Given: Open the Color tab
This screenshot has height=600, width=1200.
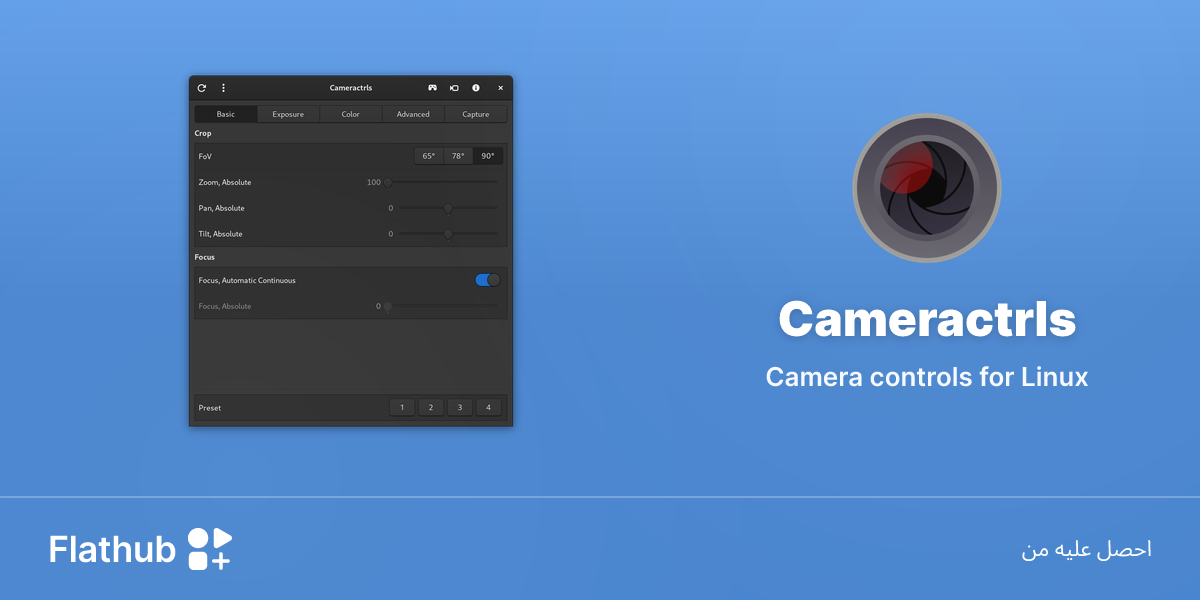Looking at the screenshot, I should 350,114.
